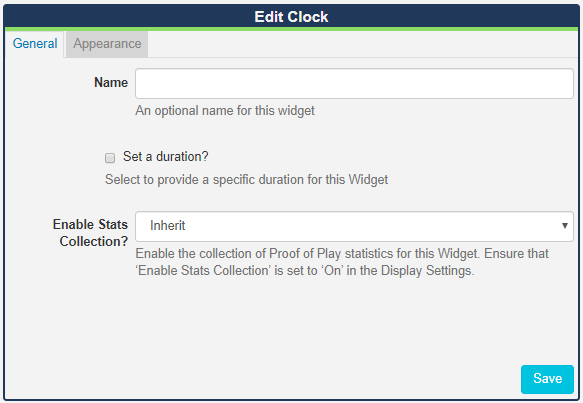The height and width of the screenshot is (403, 583).
Task: Click the 'An optional name for this widget' hint
Action: [x=225, y=110]
